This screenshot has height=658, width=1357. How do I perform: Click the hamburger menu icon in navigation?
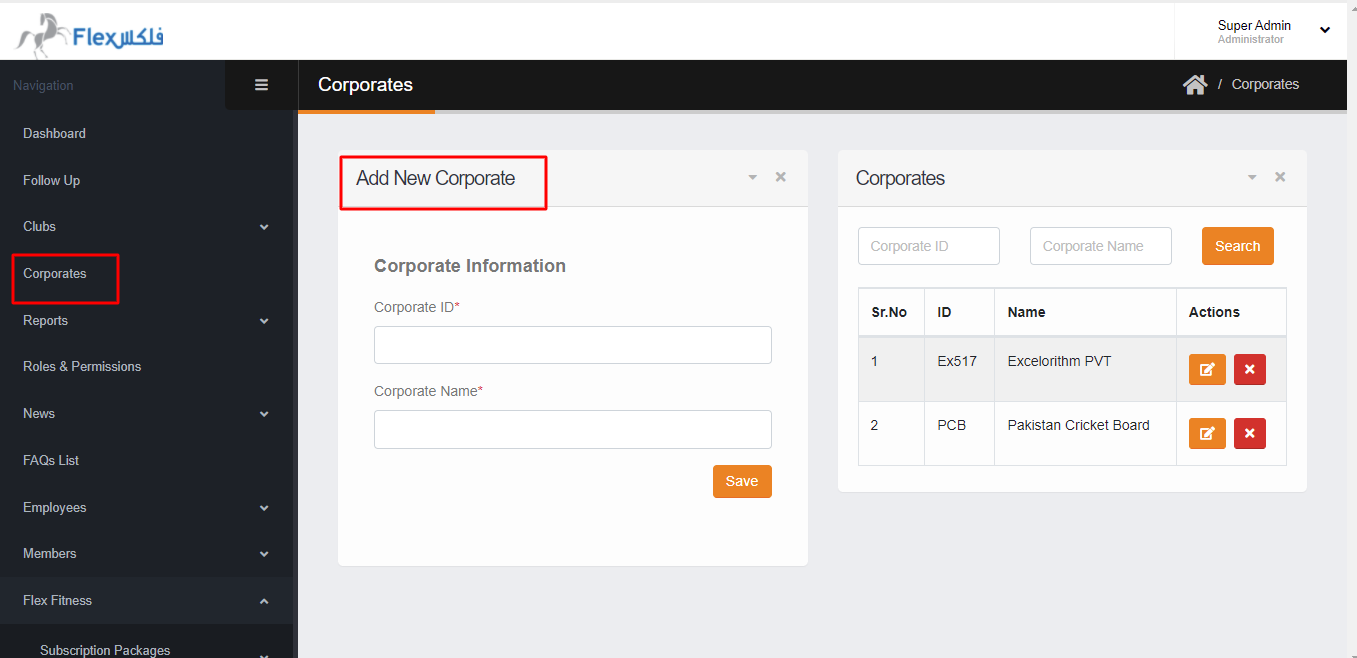(x=261, y=85)
